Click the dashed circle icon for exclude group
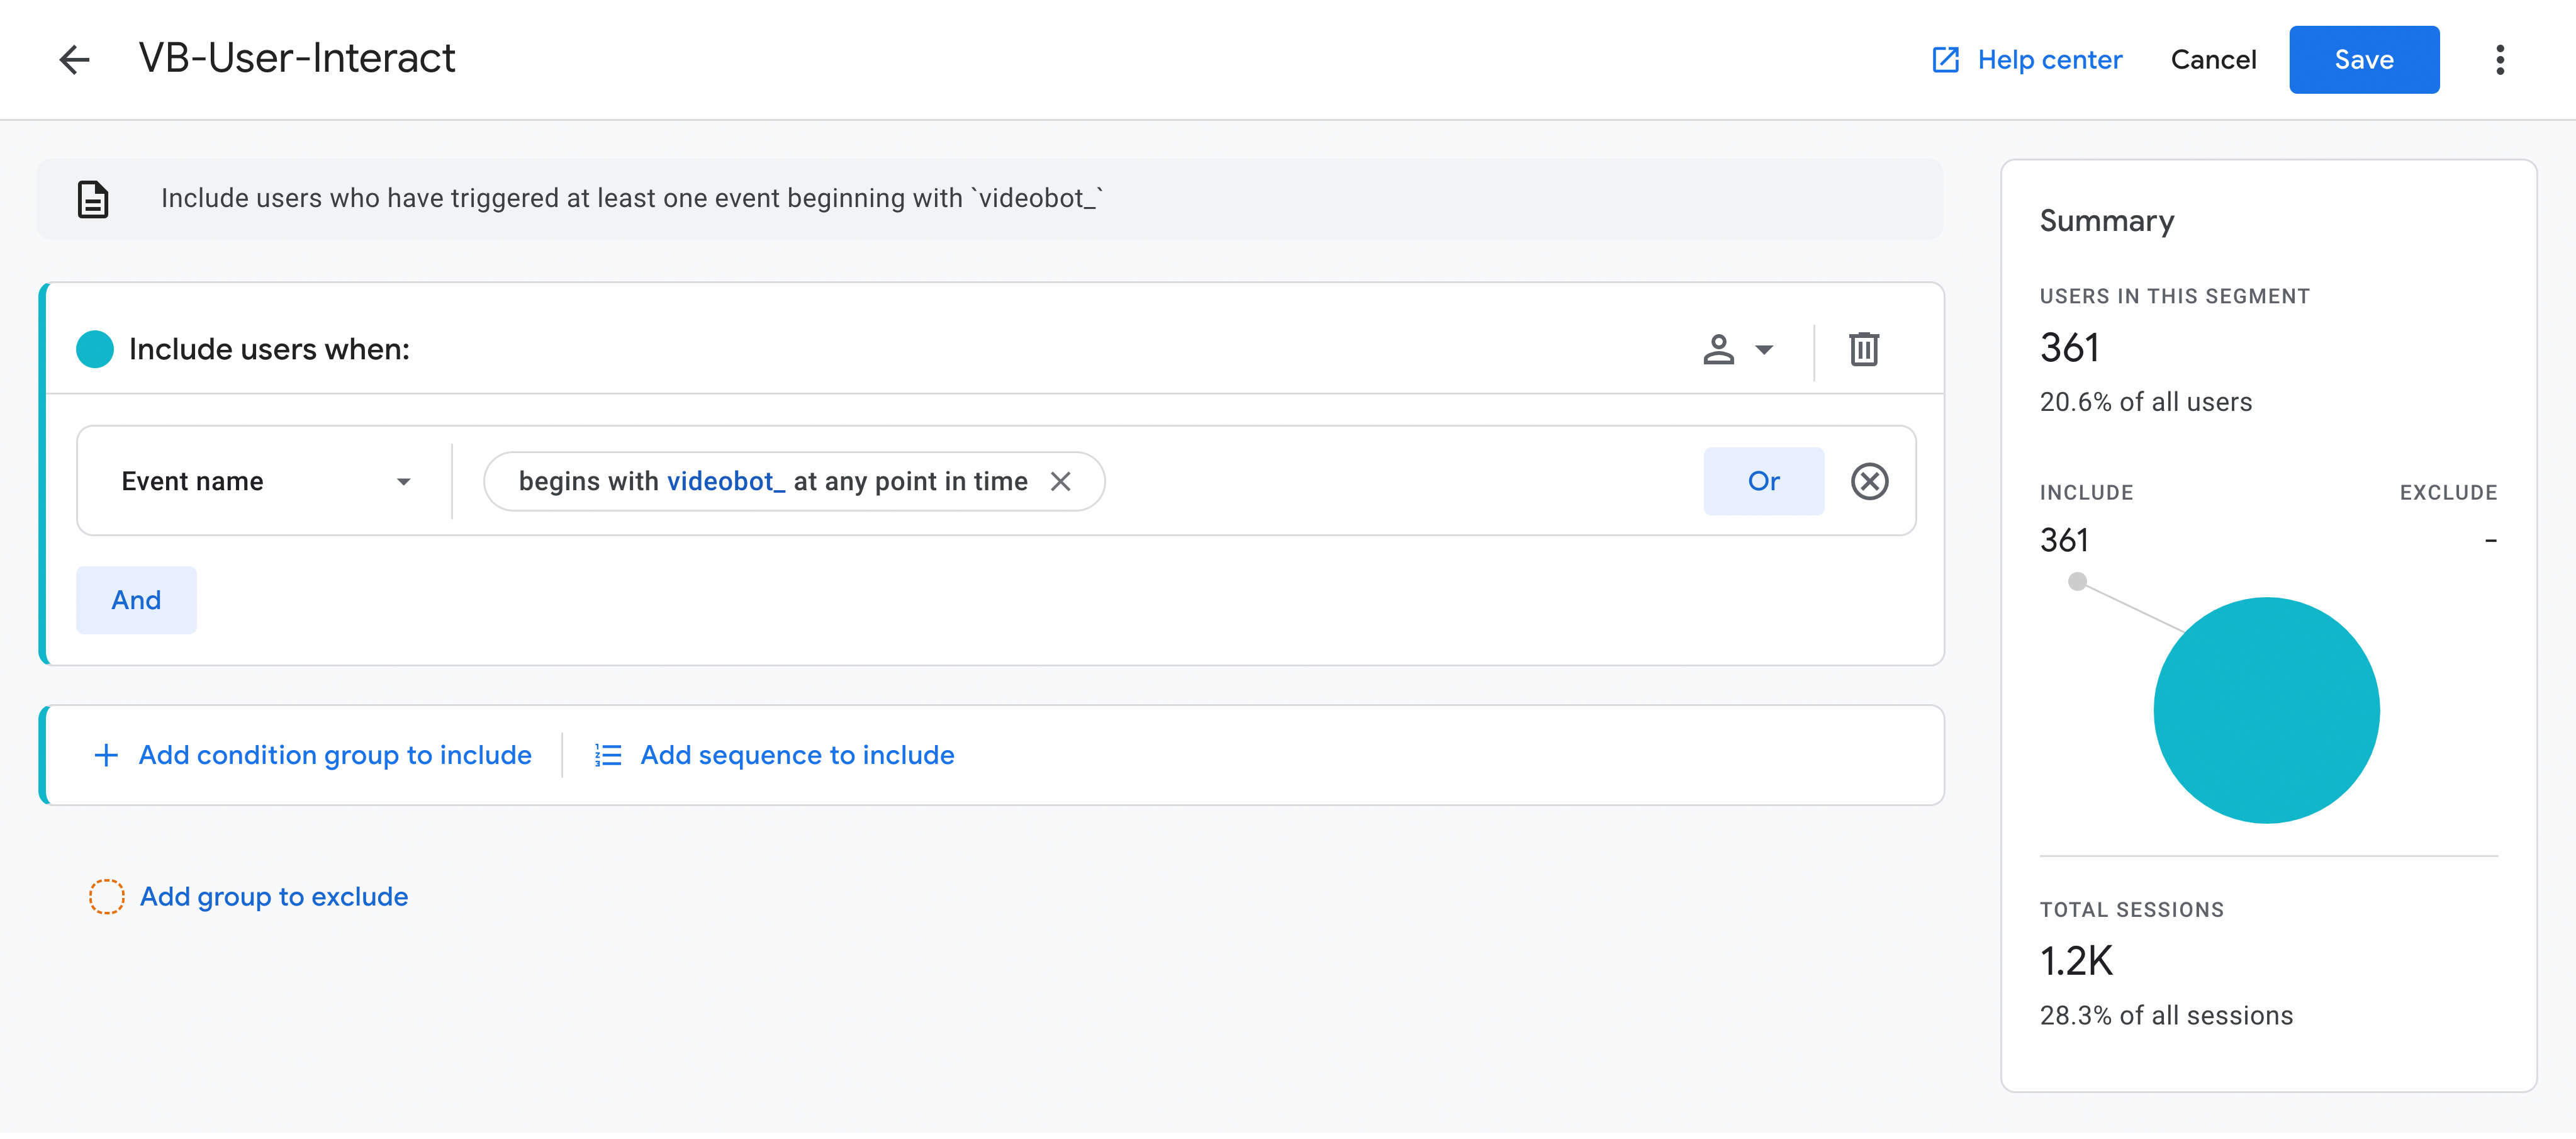Viewport: 2576px width, 1139px height. coord(106,896)
